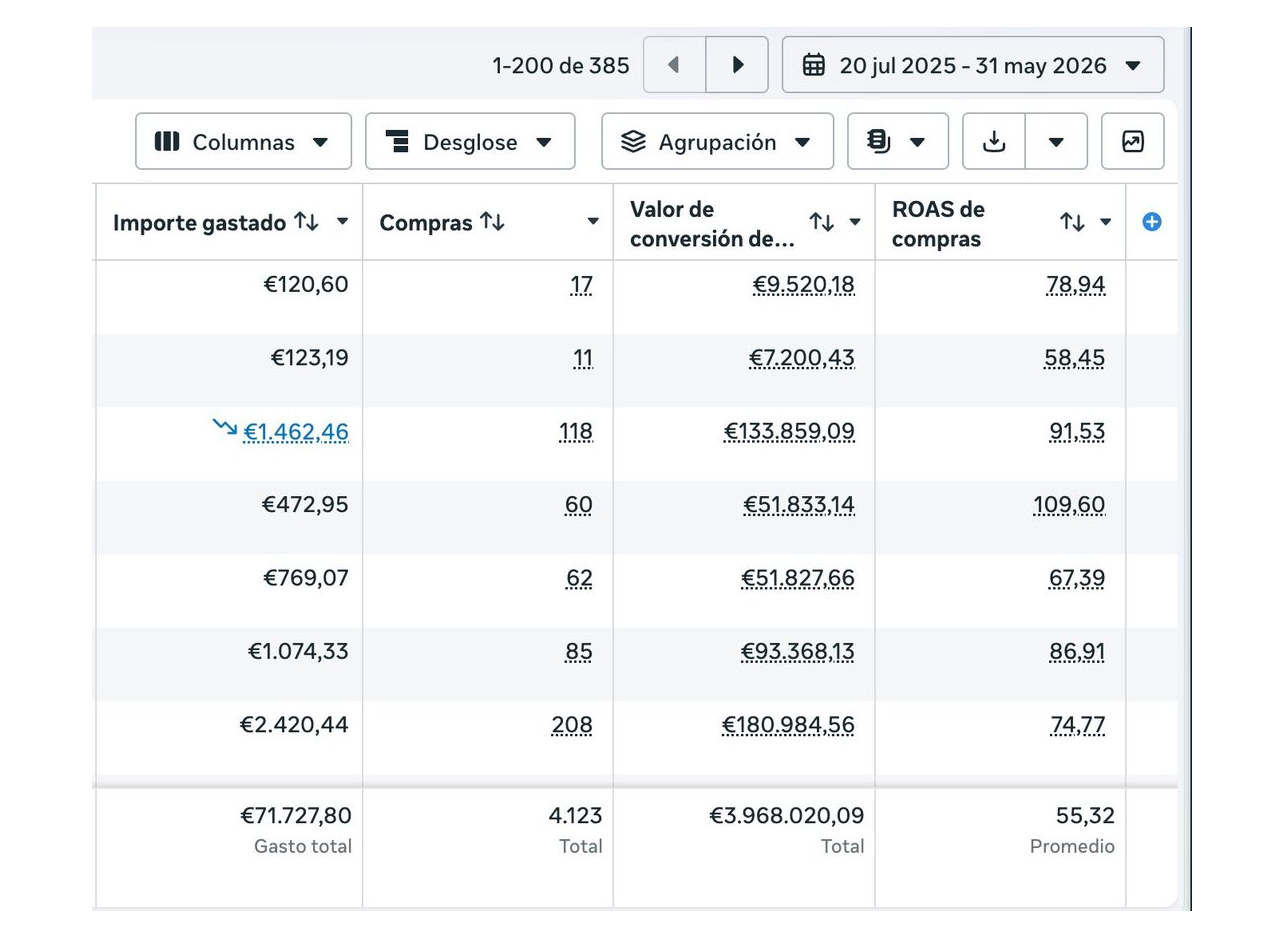Click purchases value 118
1285x938 pixels.
click(x=575, y=432)
